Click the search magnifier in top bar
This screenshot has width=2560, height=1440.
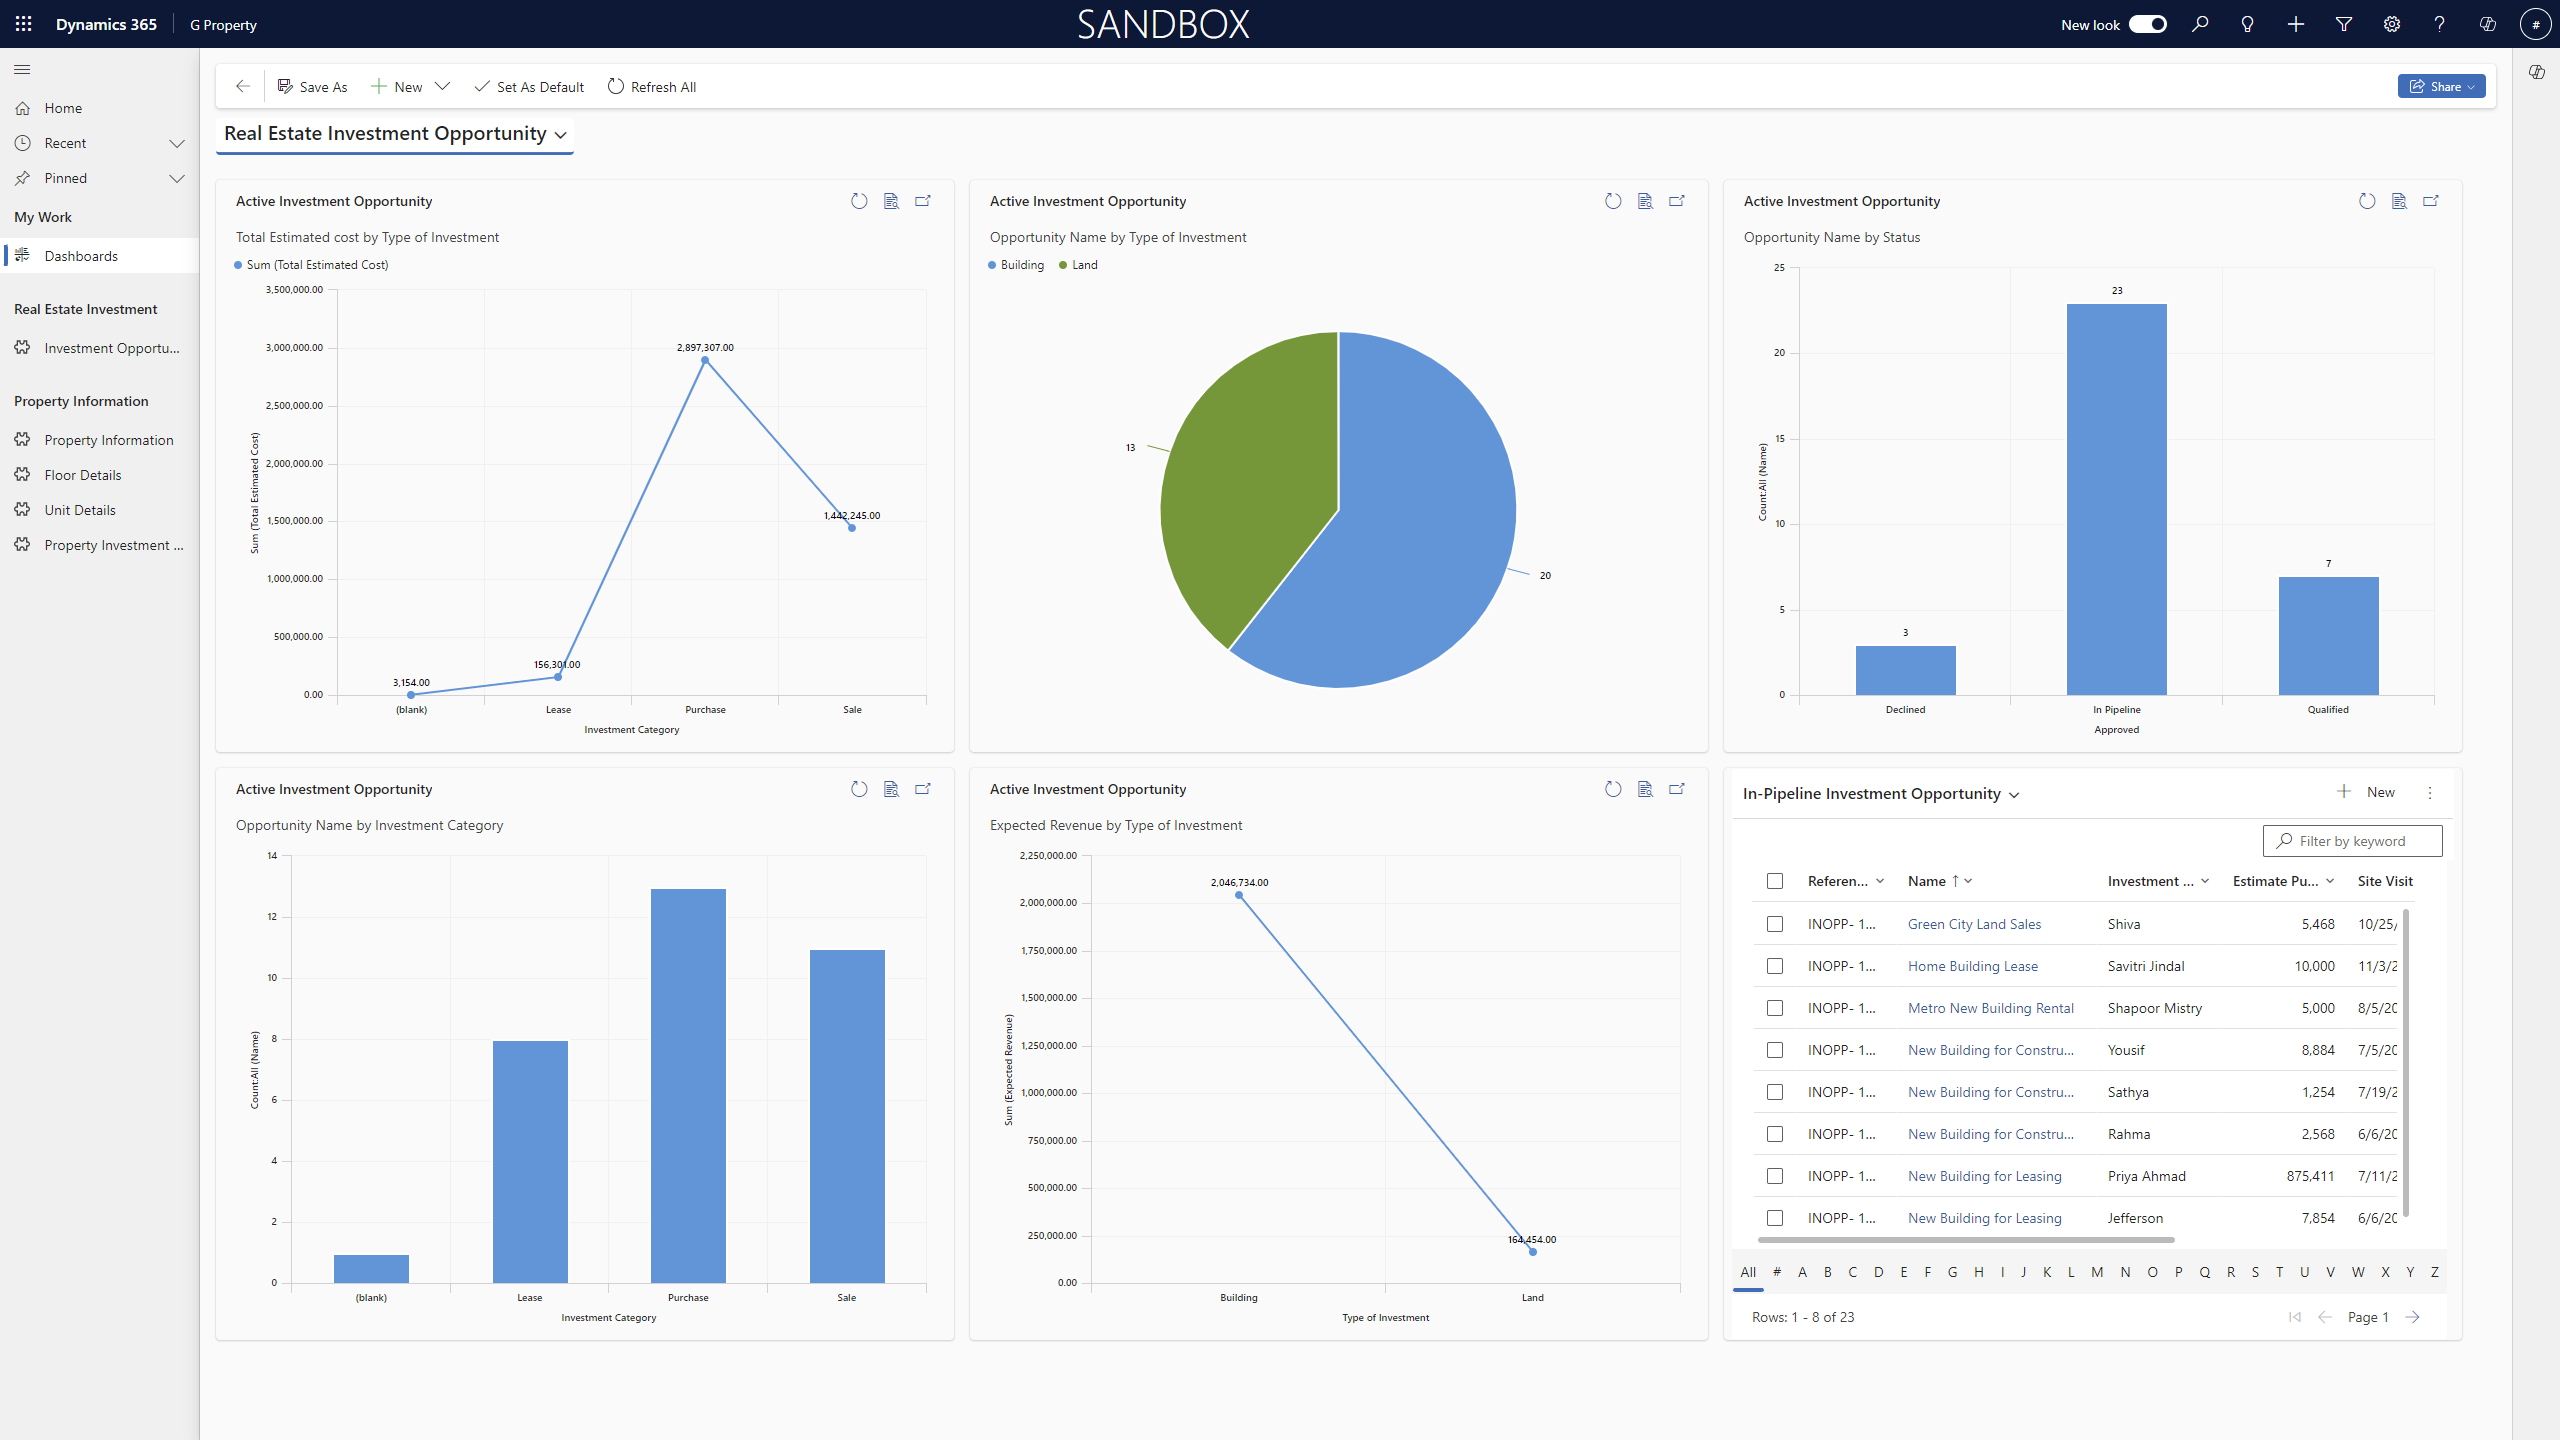click(2200, 24)
